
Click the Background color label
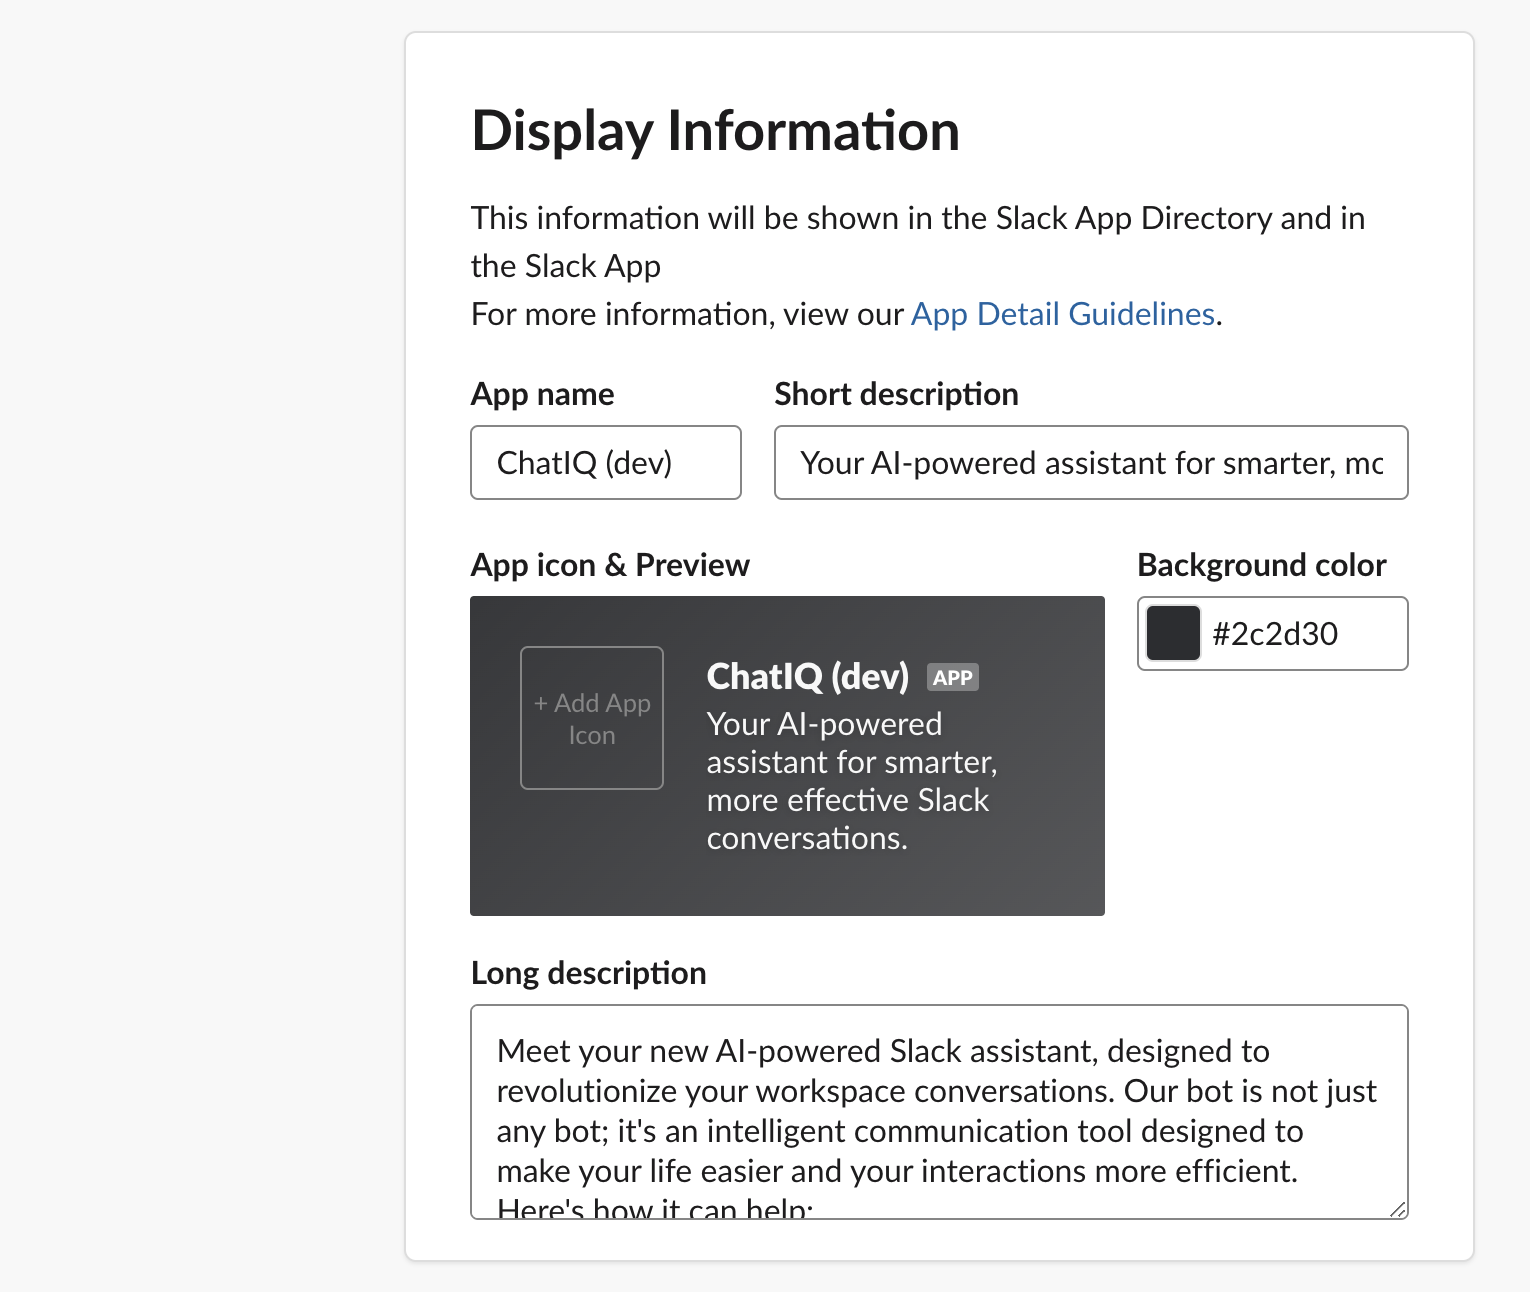point(1262,565)
